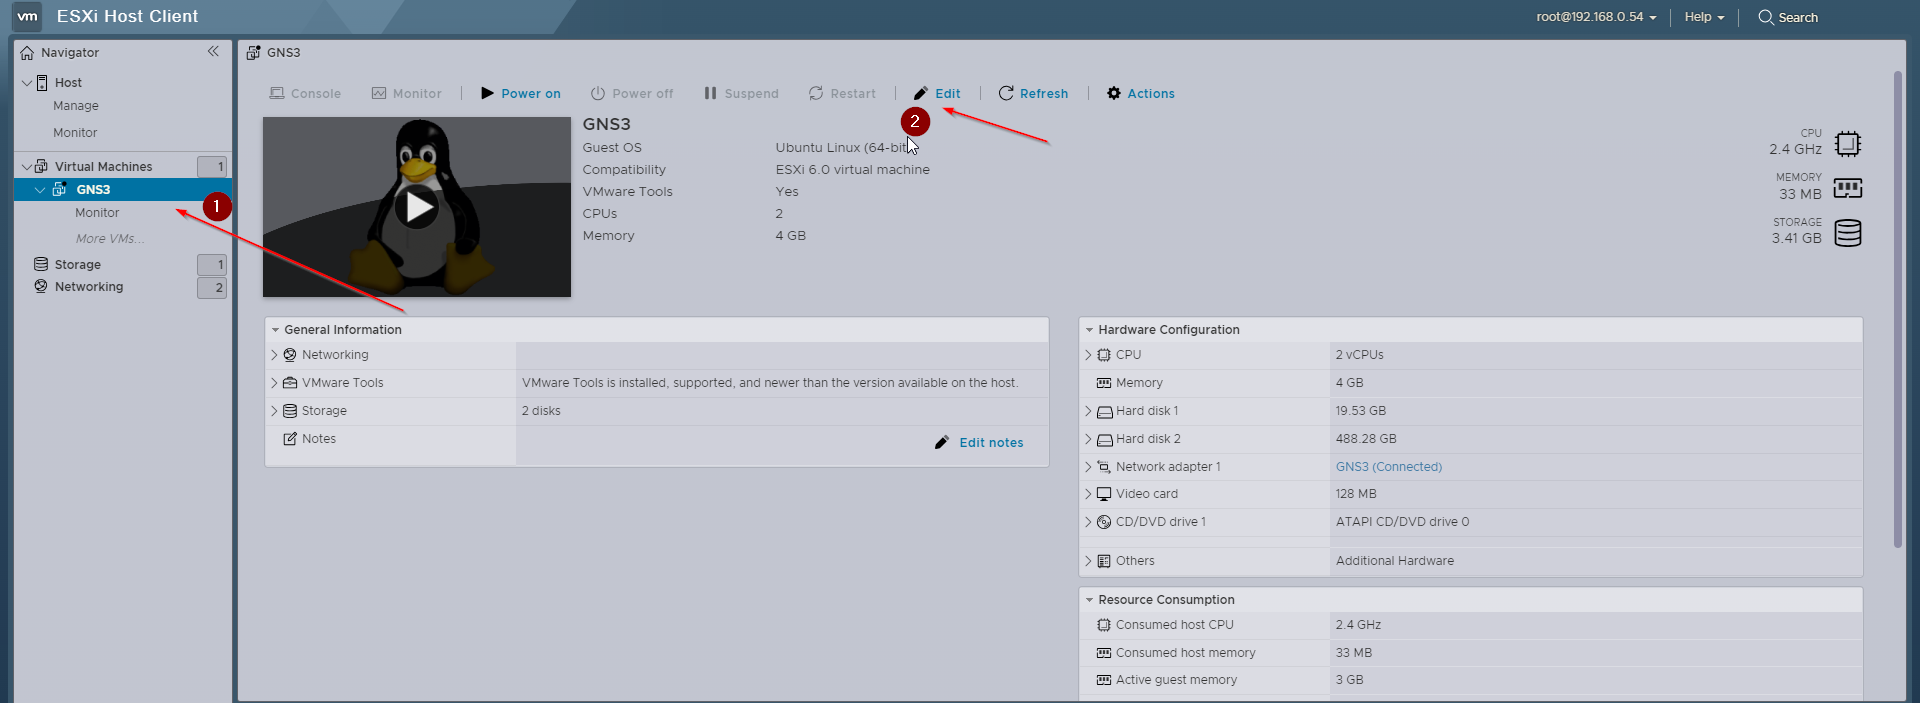The width and height of the screenshot is (1920, 703).
Task: Click the Storage icon in Navigator
Action: [41, 265]
